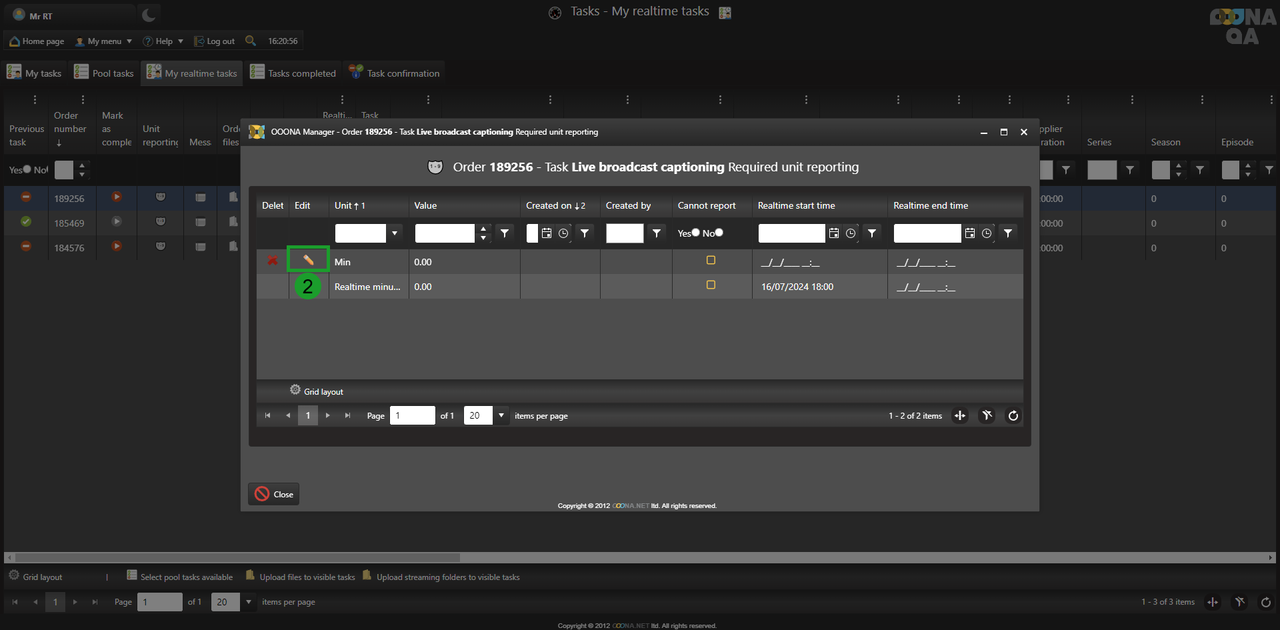Click the Page number field in the dialog

click(411, 416)
